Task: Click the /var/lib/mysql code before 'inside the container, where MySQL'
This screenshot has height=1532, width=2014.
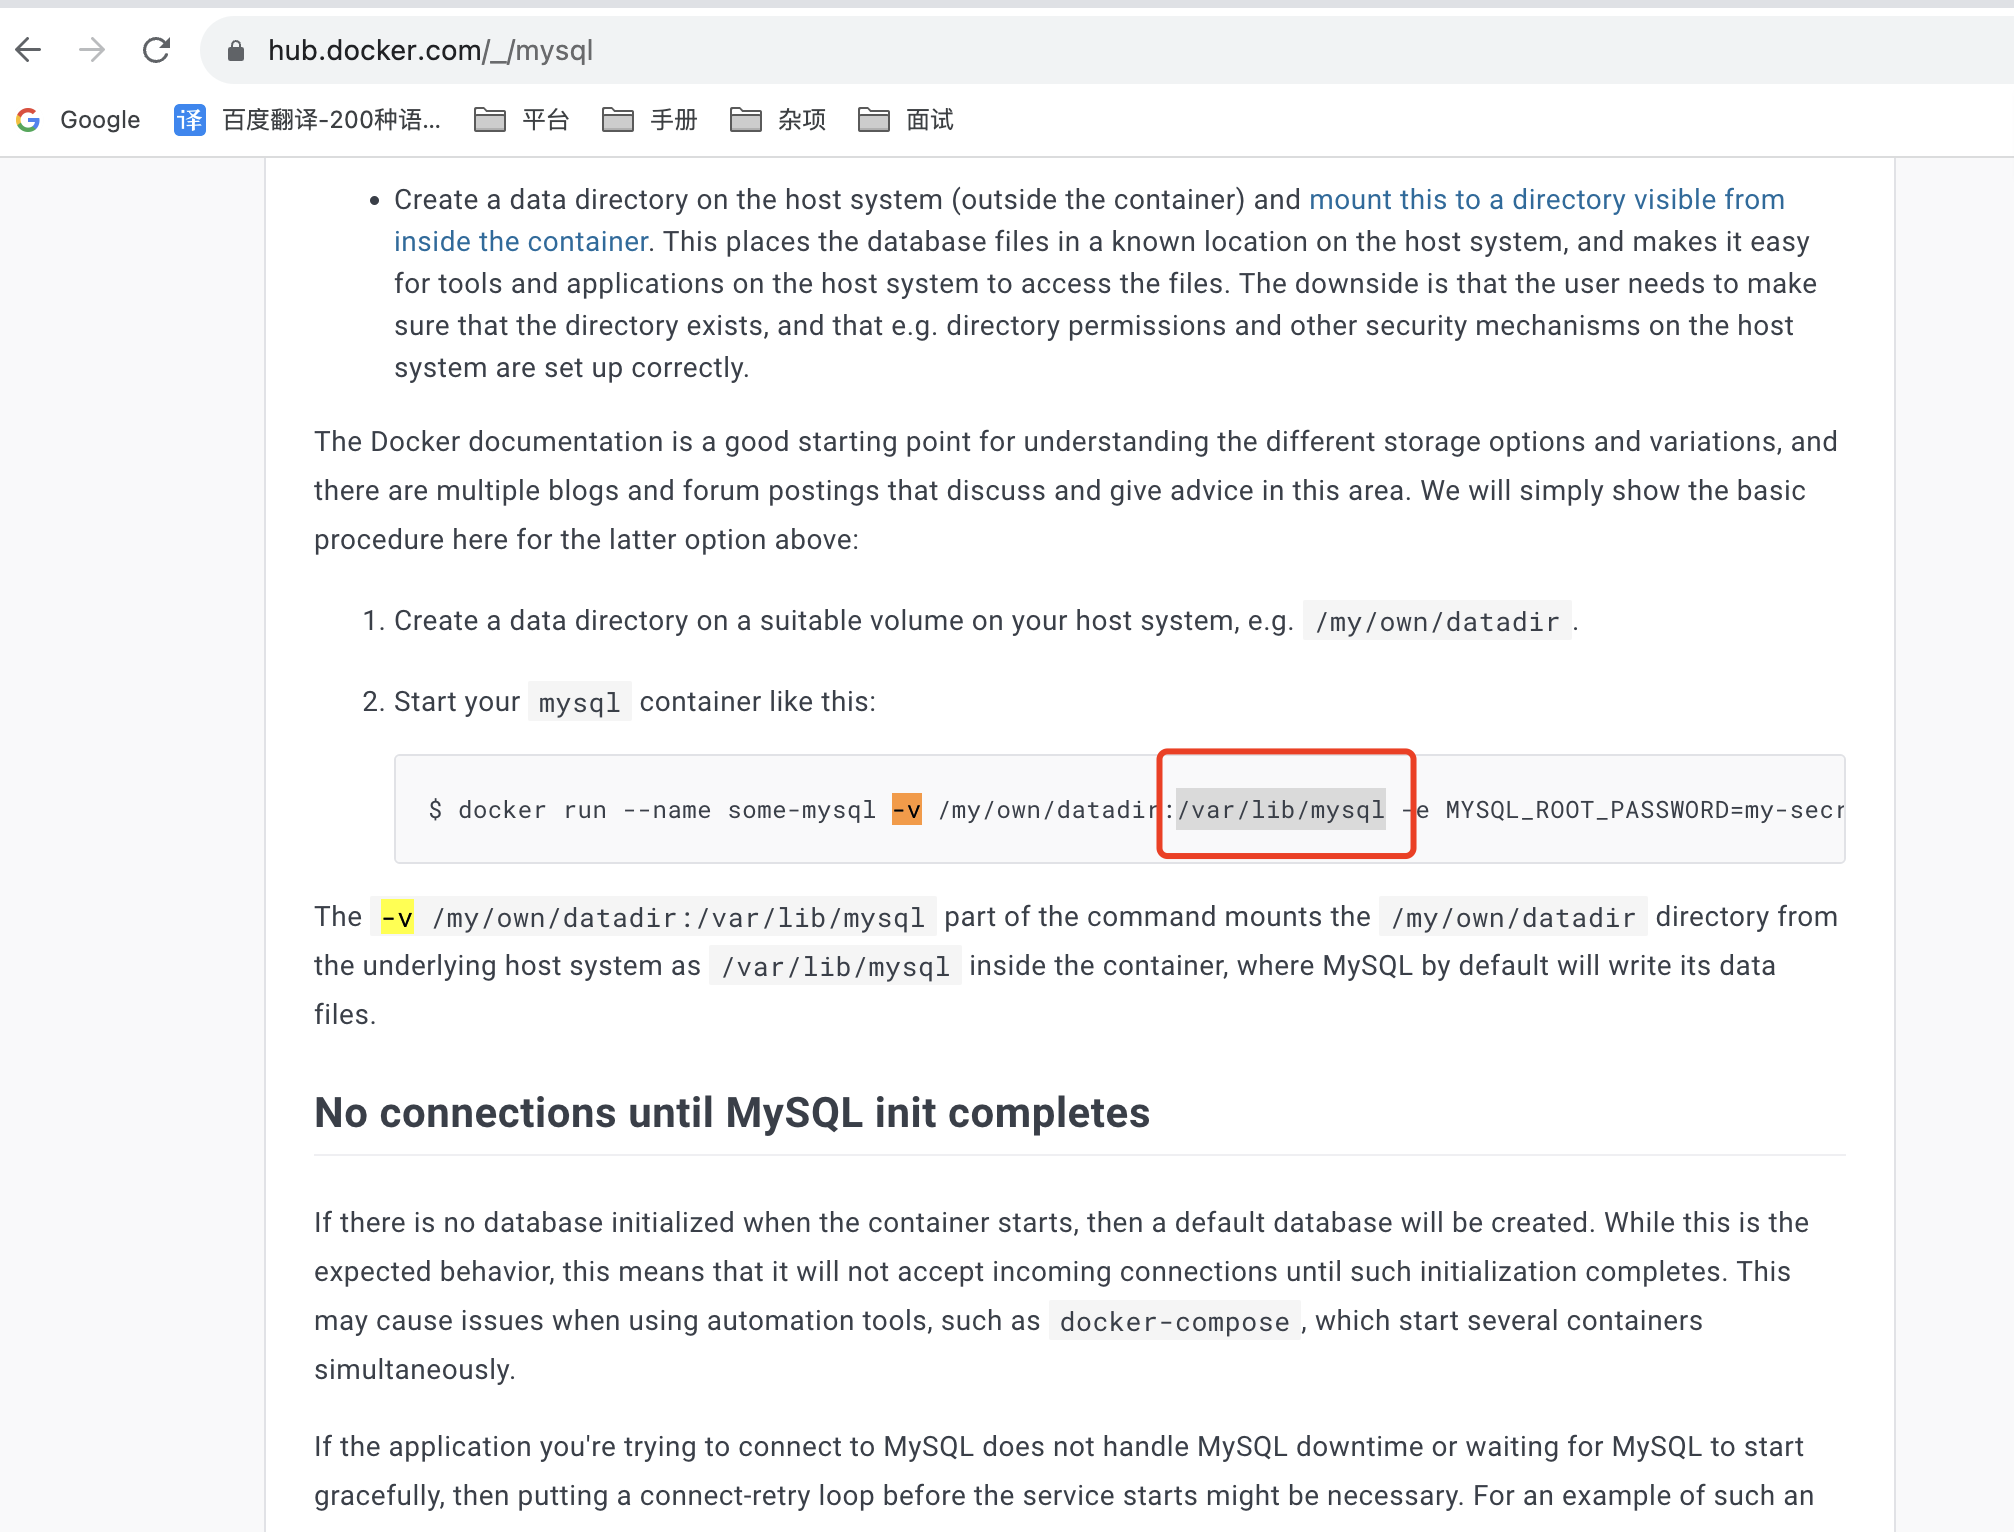Action: (835, 967)
